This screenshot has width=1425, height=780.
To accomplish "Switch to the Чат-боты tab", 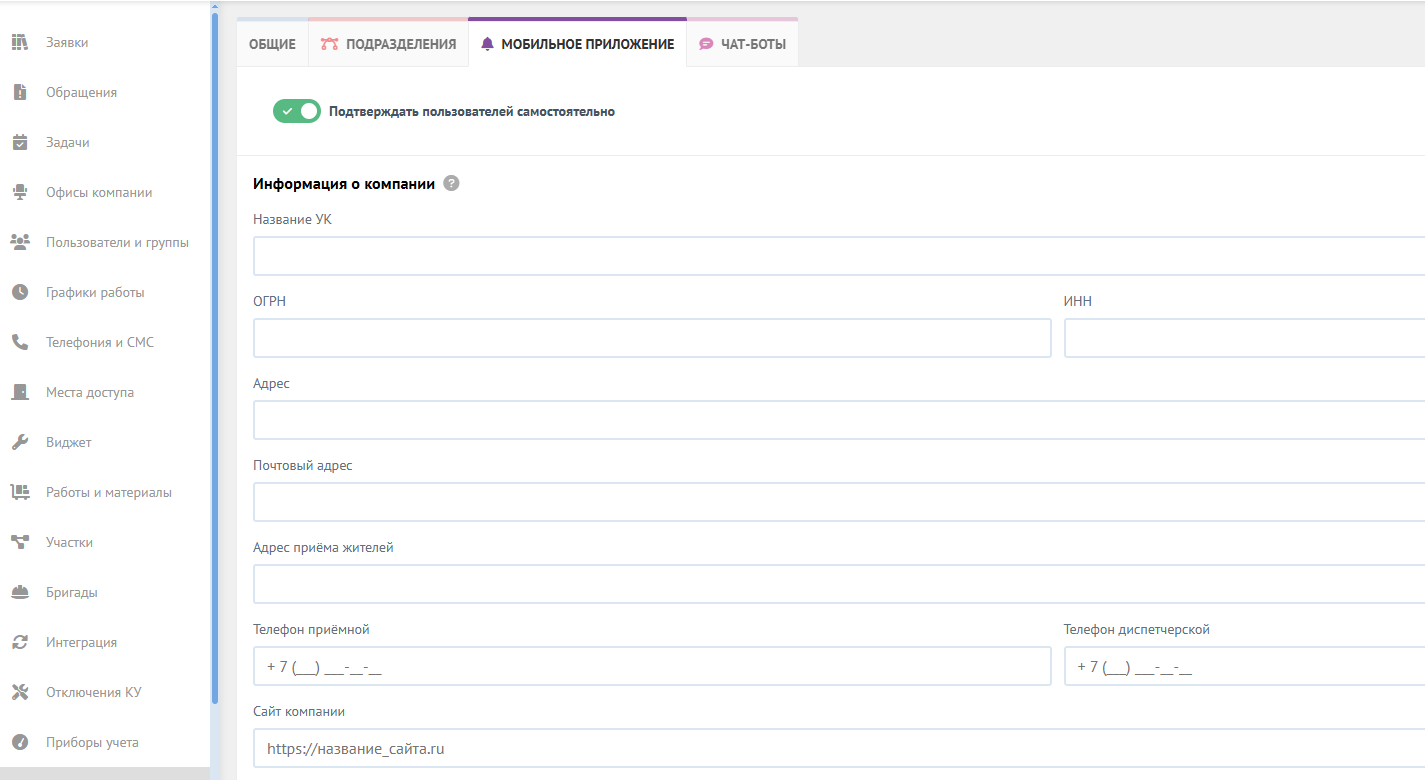I will (742, 44).
